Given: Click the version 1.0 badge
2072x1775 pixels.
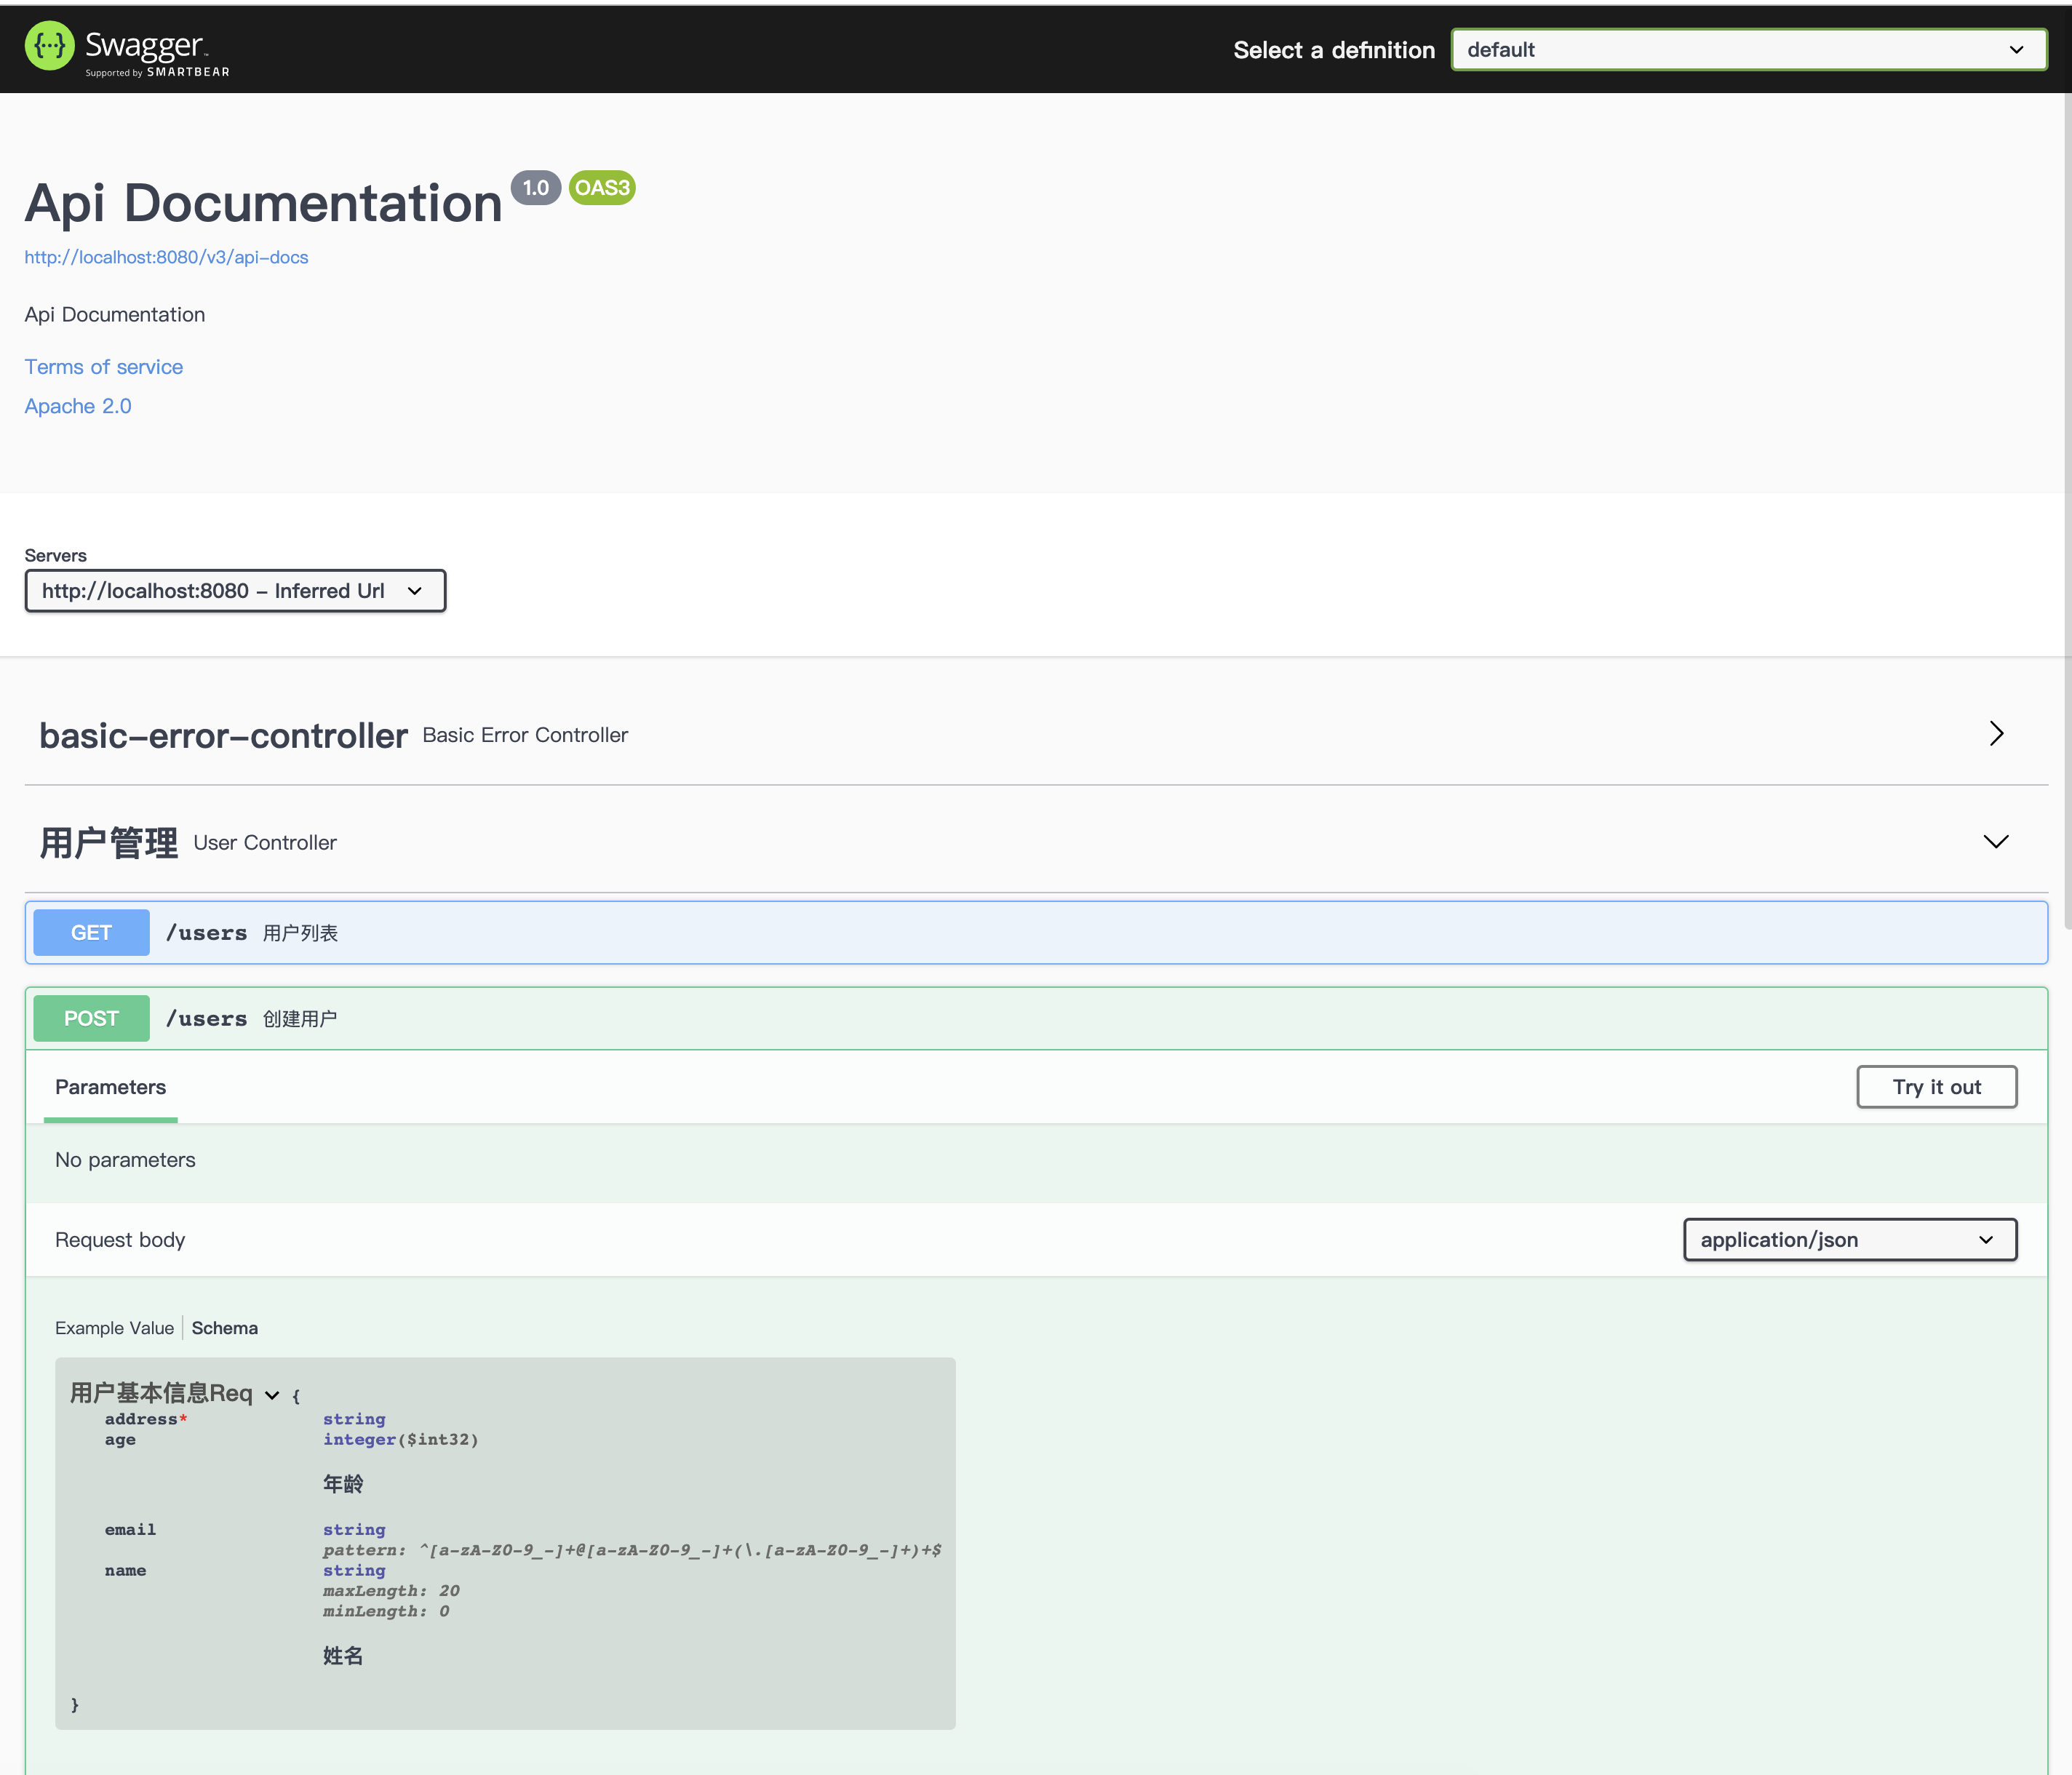Looking at the screenshot, I should click(x=536, y=187).
